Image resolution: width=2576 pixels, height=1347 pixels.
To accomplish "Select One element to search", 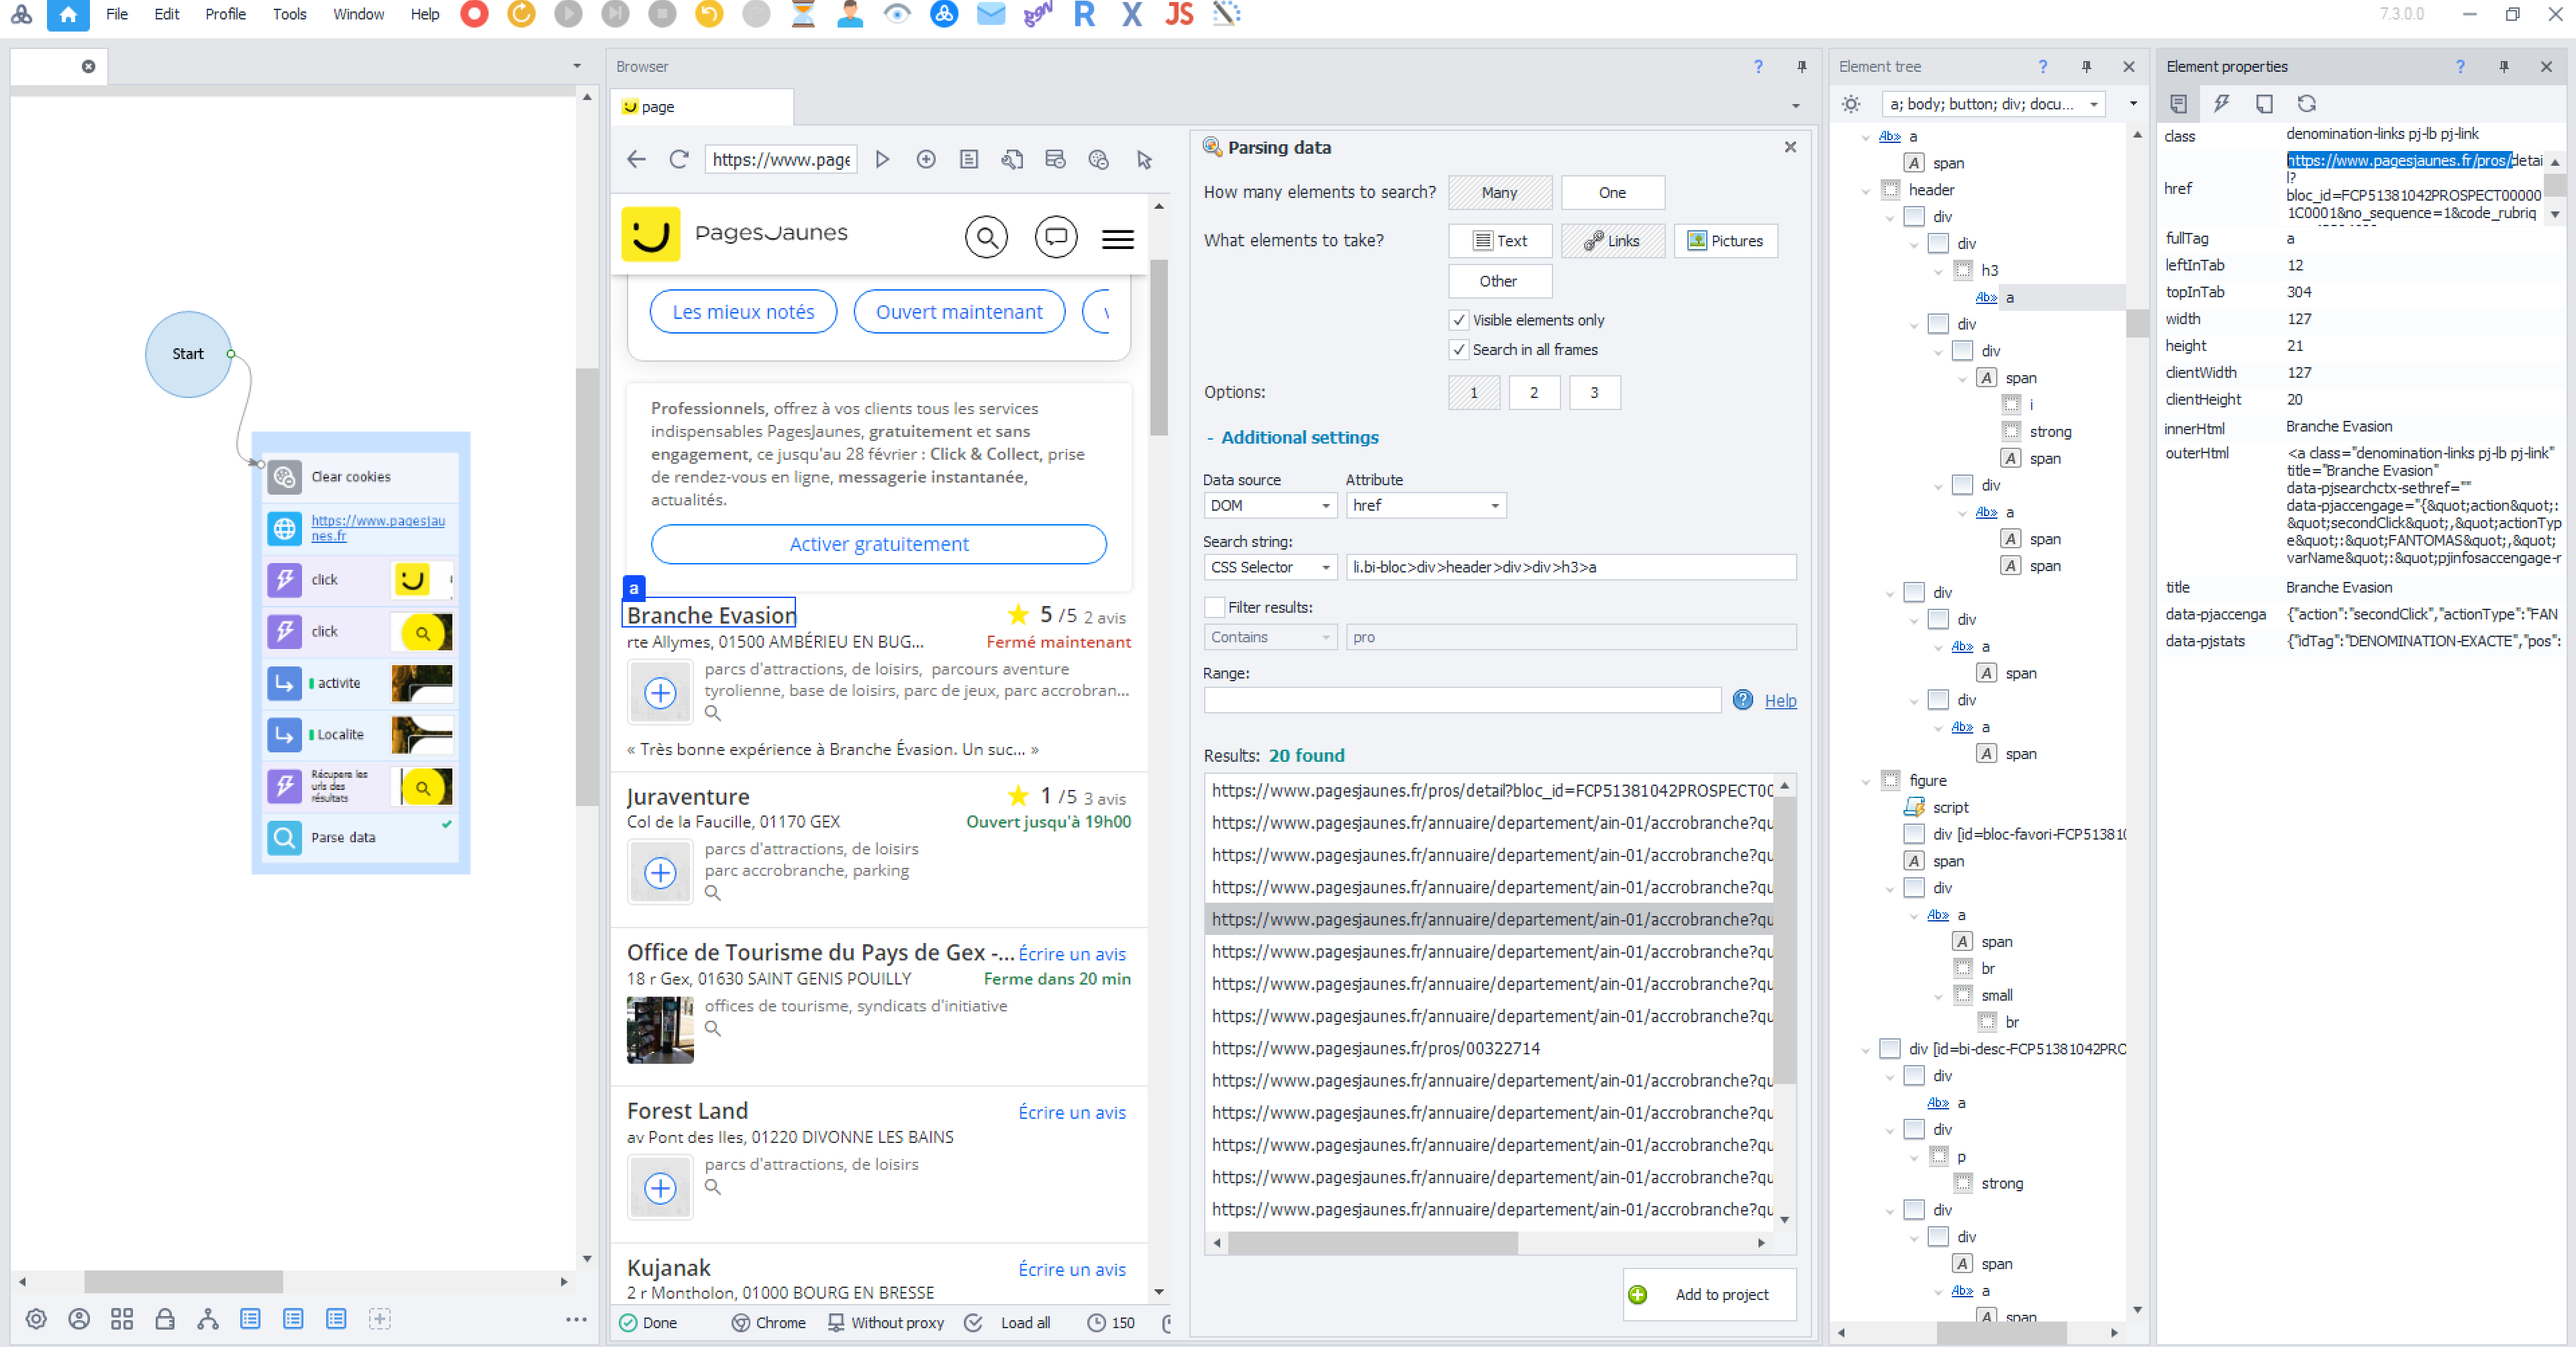I will (1612, 192).
